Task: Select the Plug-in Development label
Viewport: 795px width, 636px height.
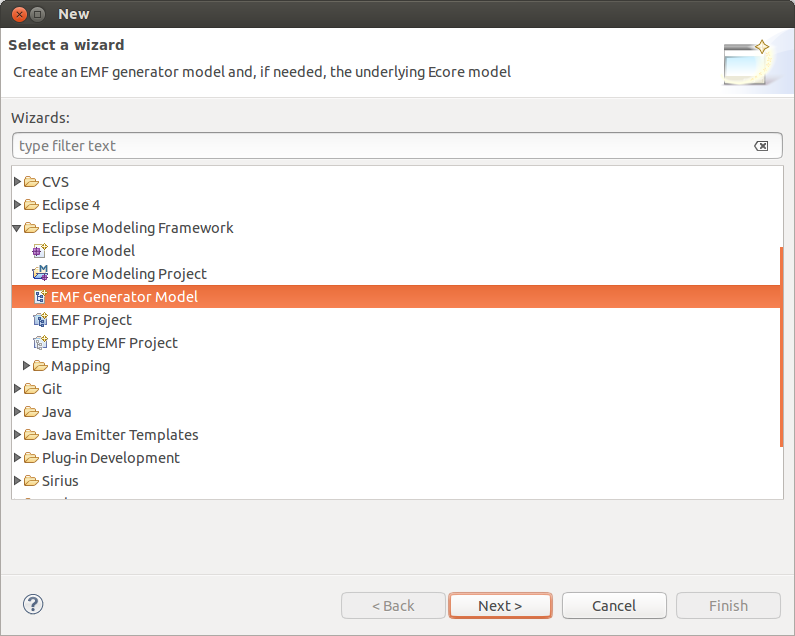Action: (x=111, y=458)
